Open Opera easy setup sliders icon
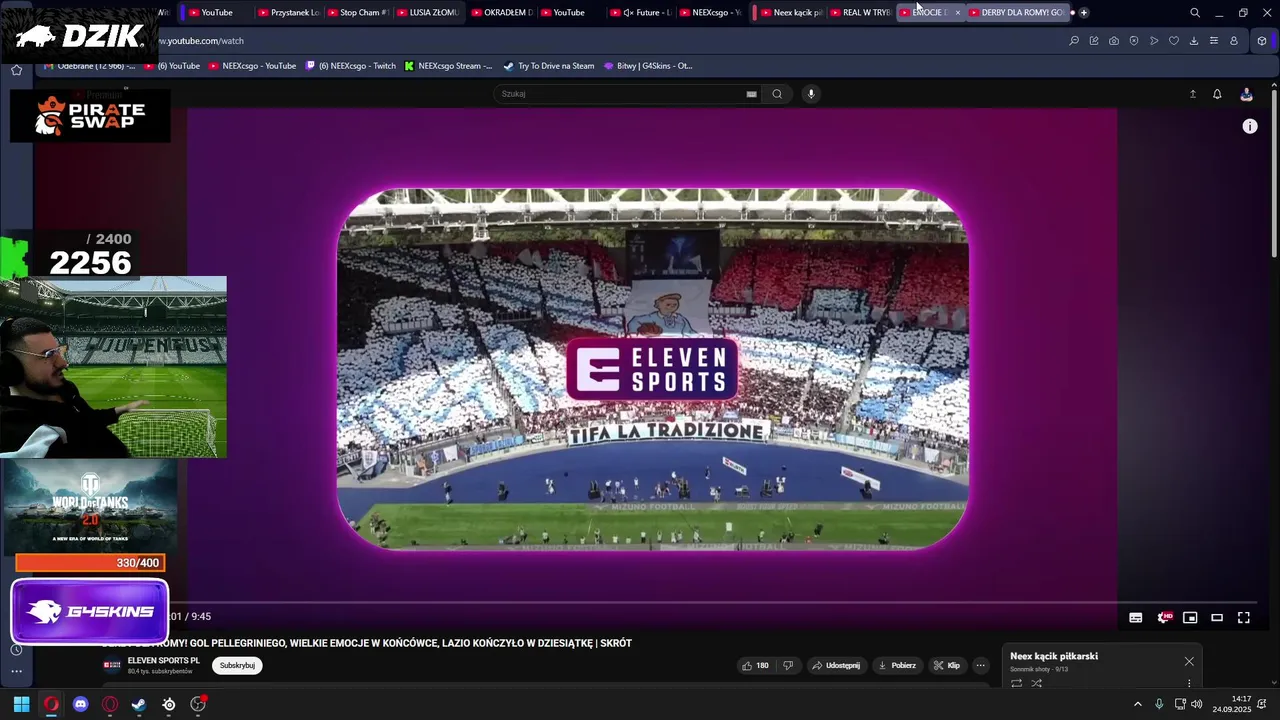This screenshot has width=1280, height=720. click(1214, 41)
